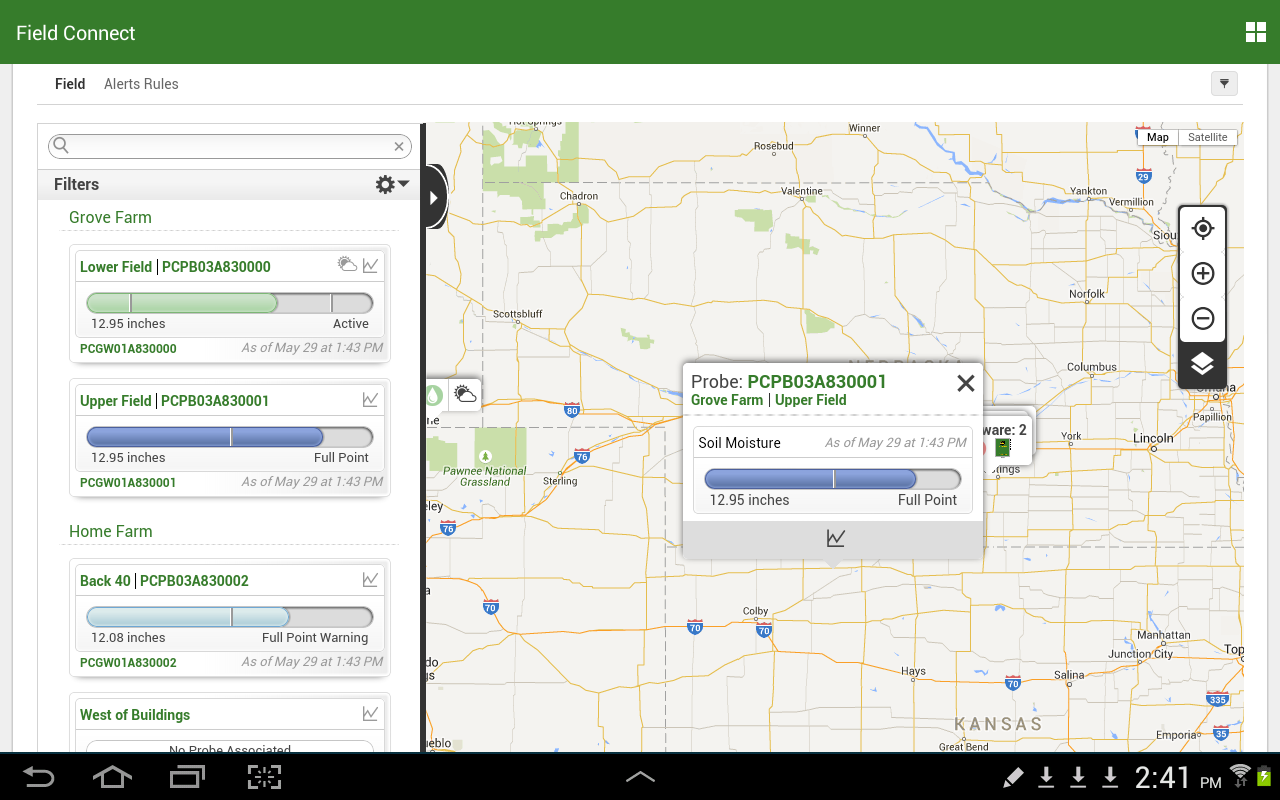This screenshot has height=800, width=1280.
Task: Open Back 40 graph icon
Action: pos(371,579)
